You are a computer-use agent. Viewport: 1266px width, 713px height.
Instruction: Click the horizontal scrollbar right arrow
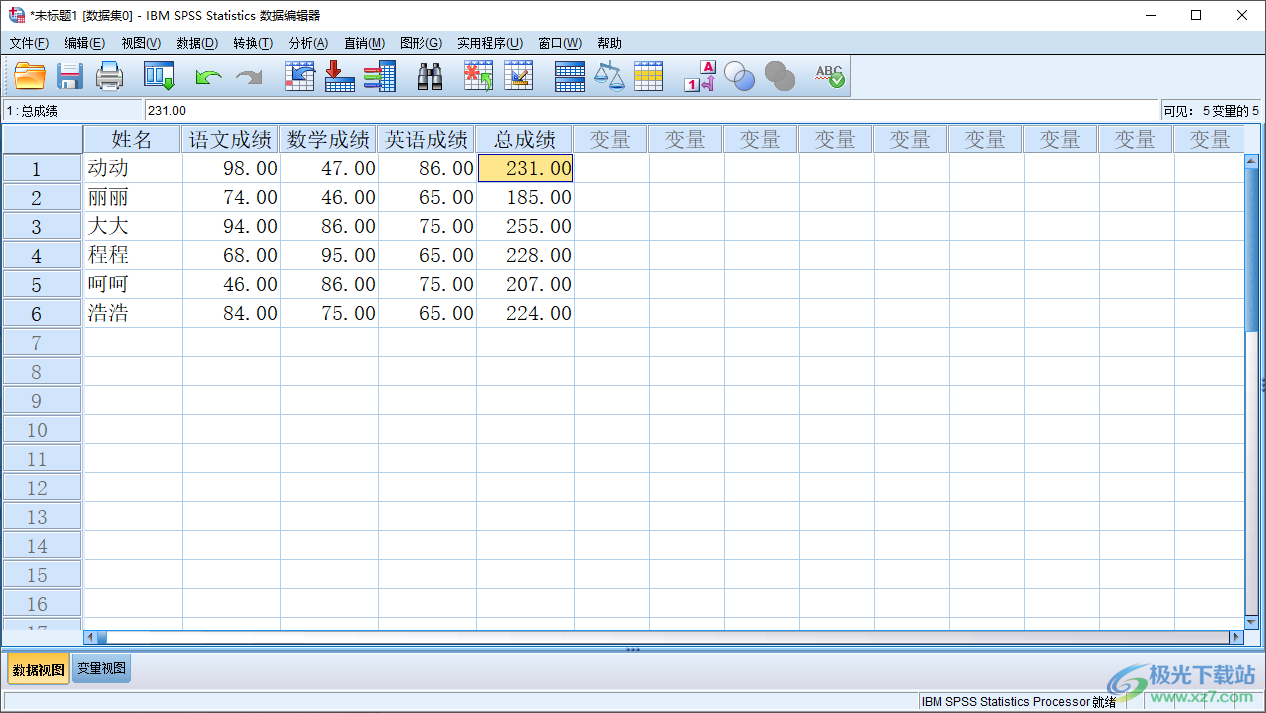1237,637
